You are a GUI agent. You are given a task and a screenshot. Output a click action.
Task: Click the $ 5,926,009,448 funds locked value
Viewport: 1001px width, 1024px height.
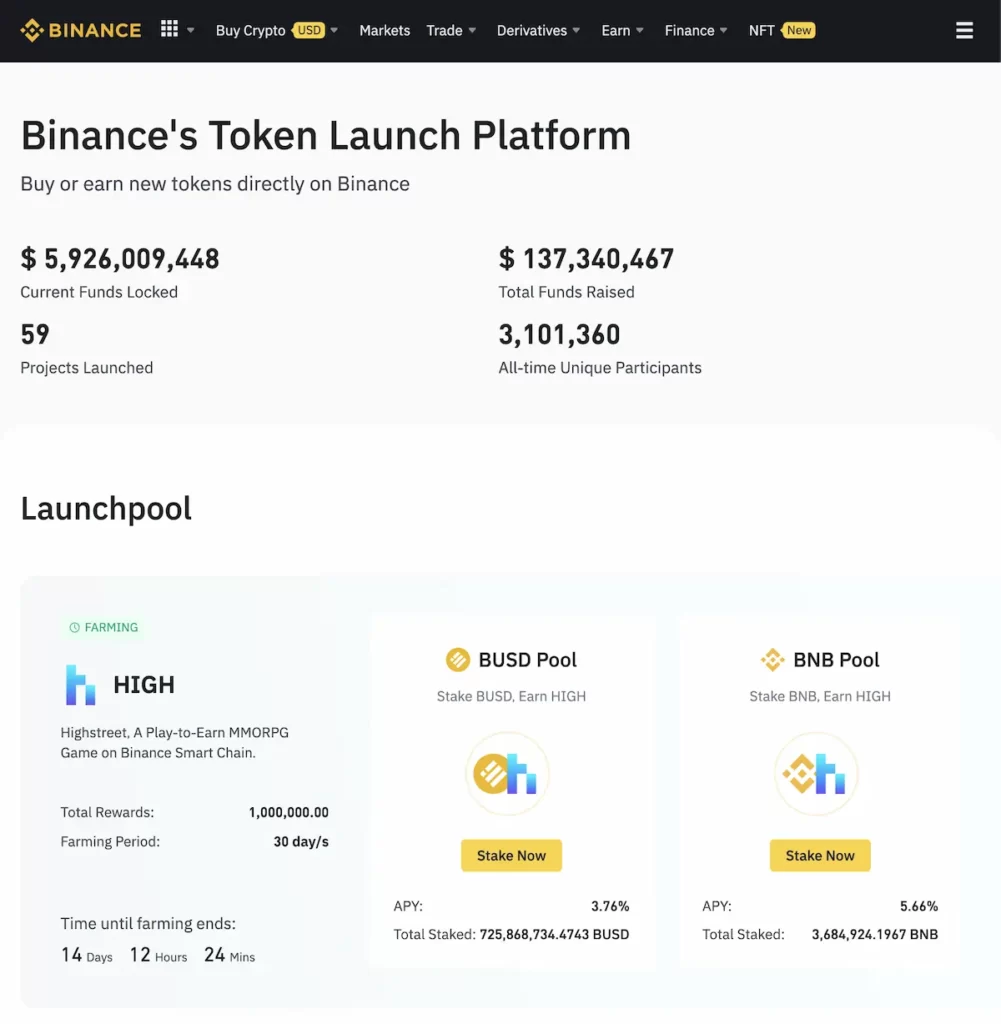(x=120, y=259)
